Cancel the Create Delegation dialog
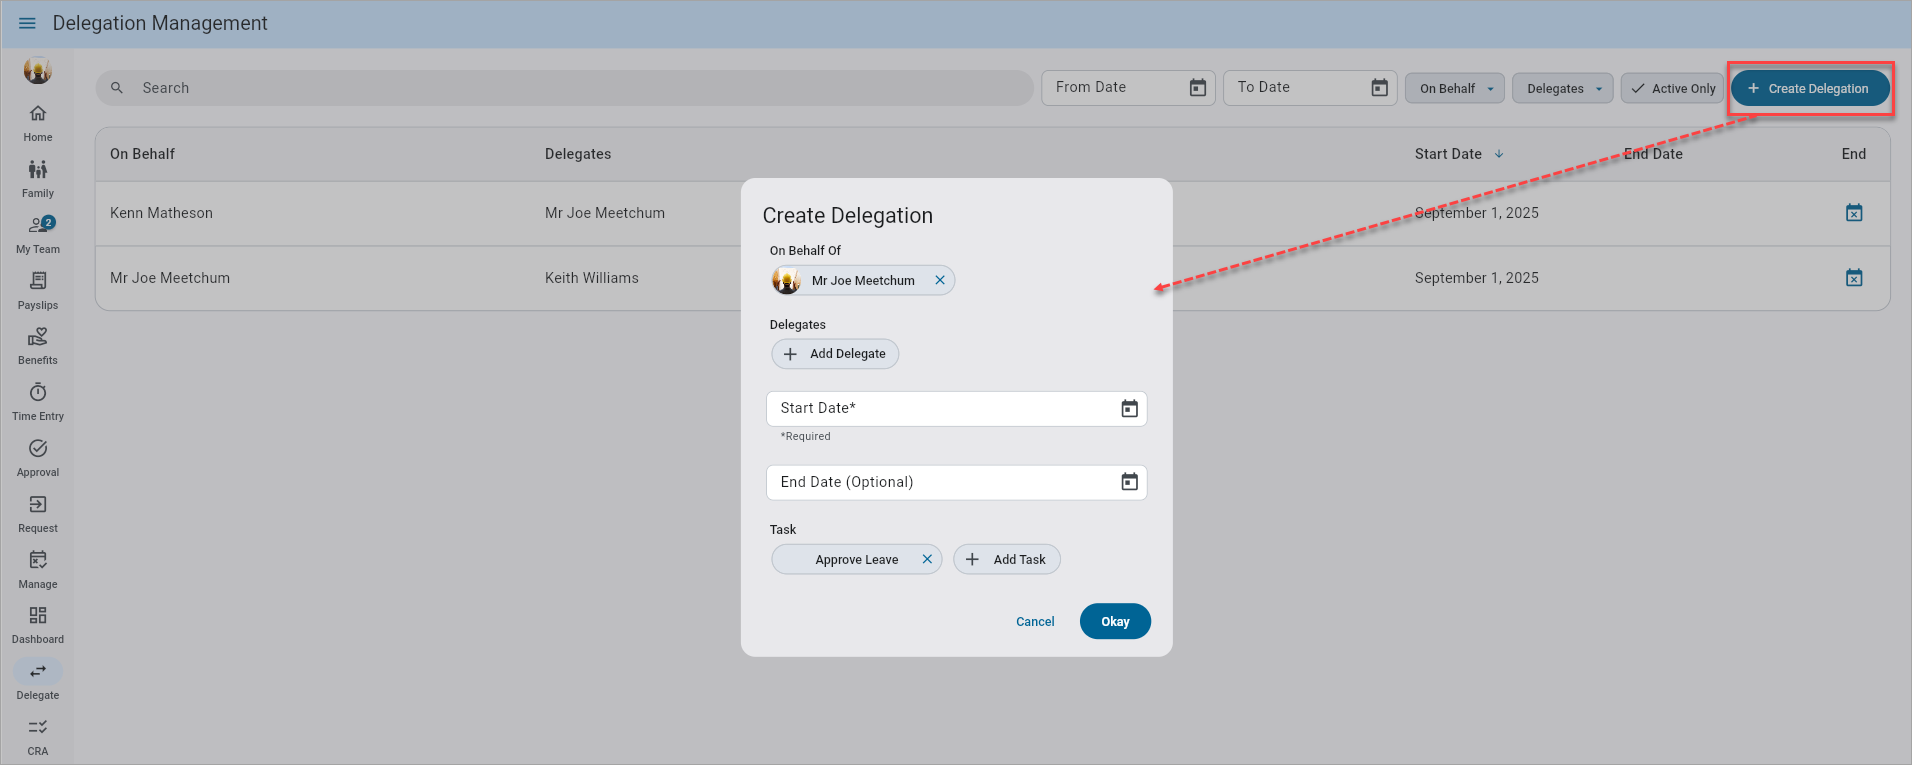This screenshot has width=1912, height=765. coord(1035,622)
